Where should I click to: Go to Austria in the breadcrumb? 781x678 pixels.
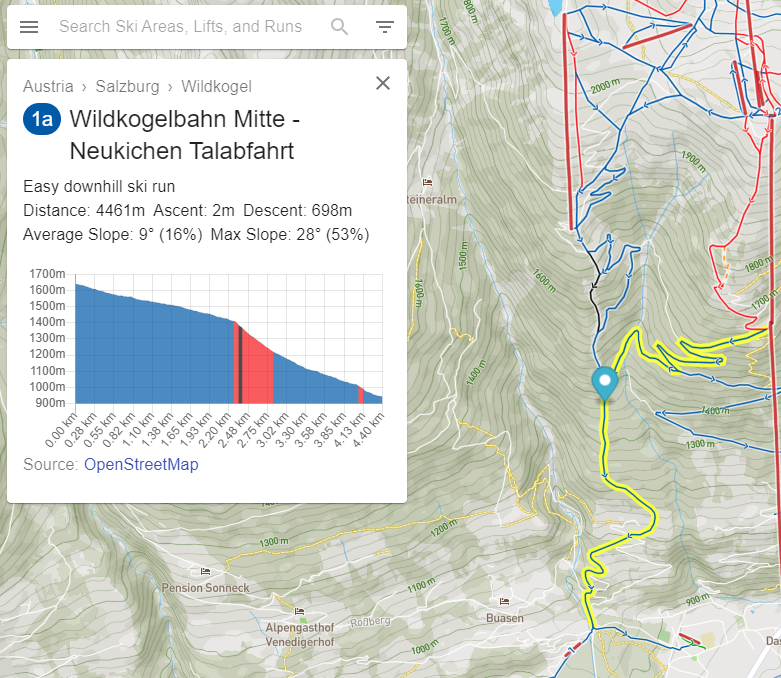click(x=48, y=86)
